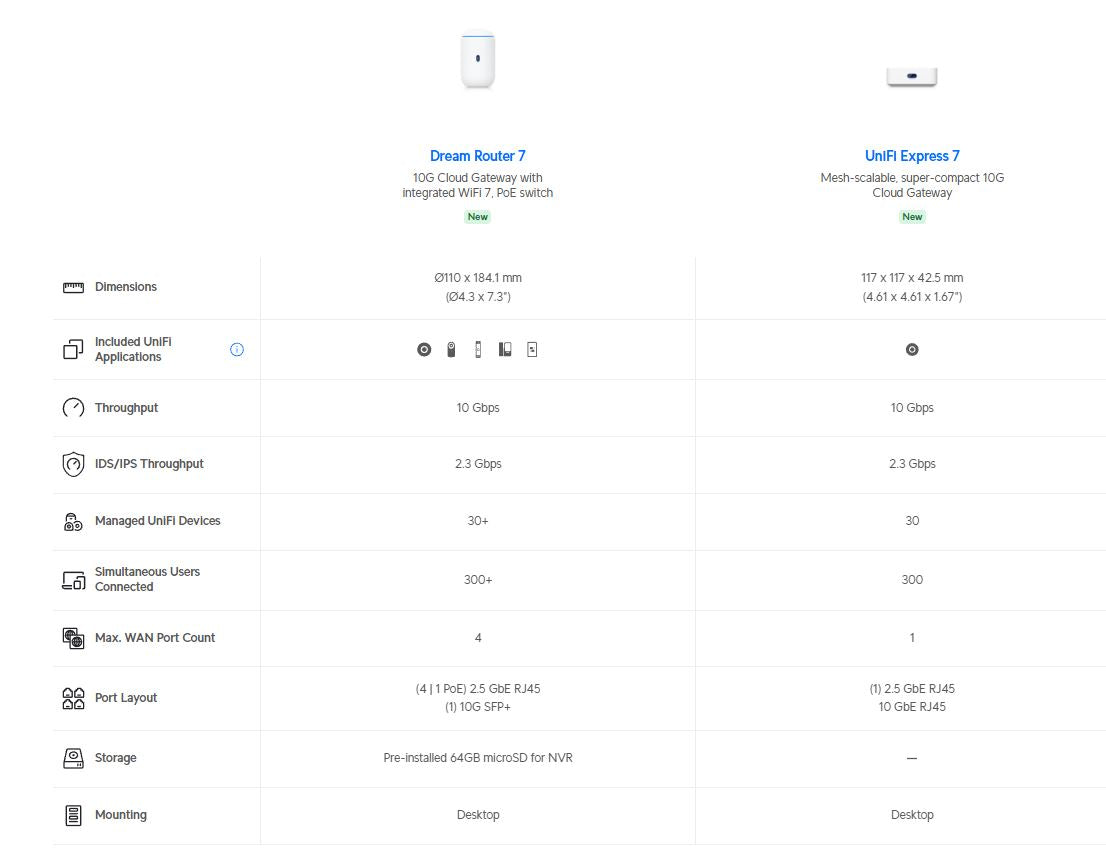Click the New badge under UniFi Express 7
1106x862 pixels.
click(912, 217)
